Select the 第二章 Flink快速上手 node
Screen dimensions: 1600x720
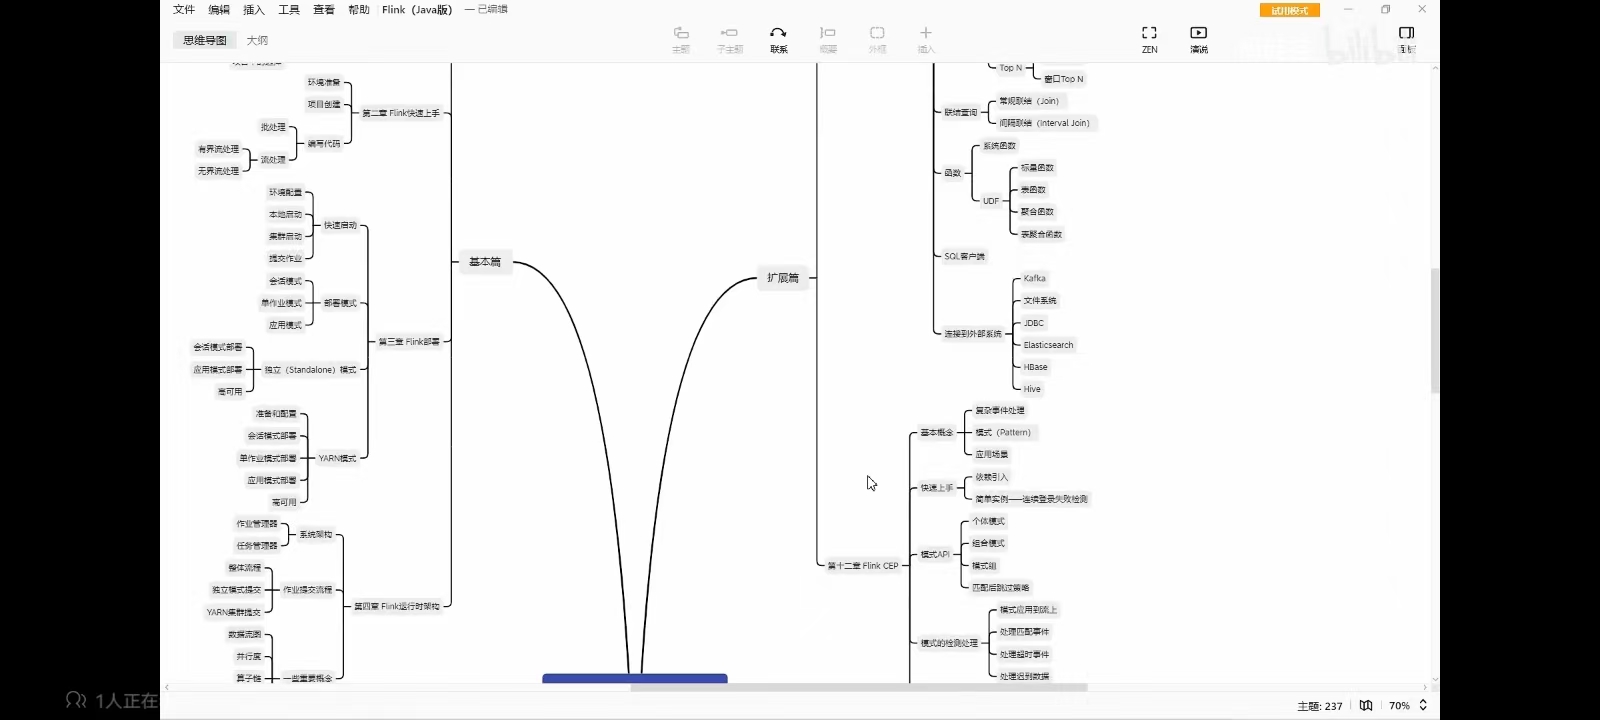coord(401,114)
